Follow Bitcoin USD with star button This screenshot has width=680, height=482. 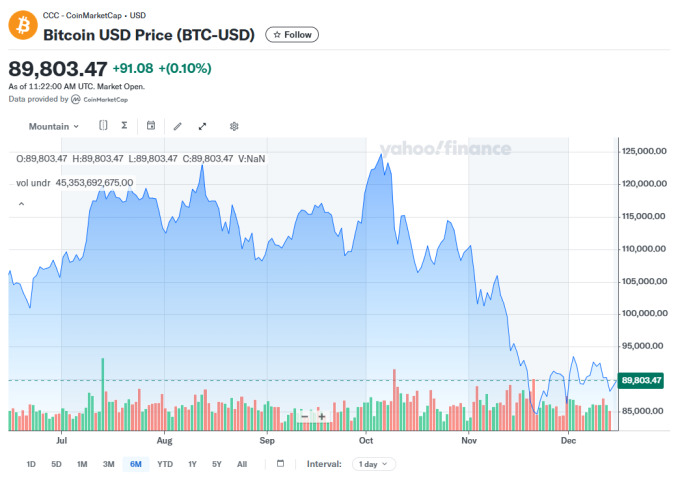[x=292, y=35]
